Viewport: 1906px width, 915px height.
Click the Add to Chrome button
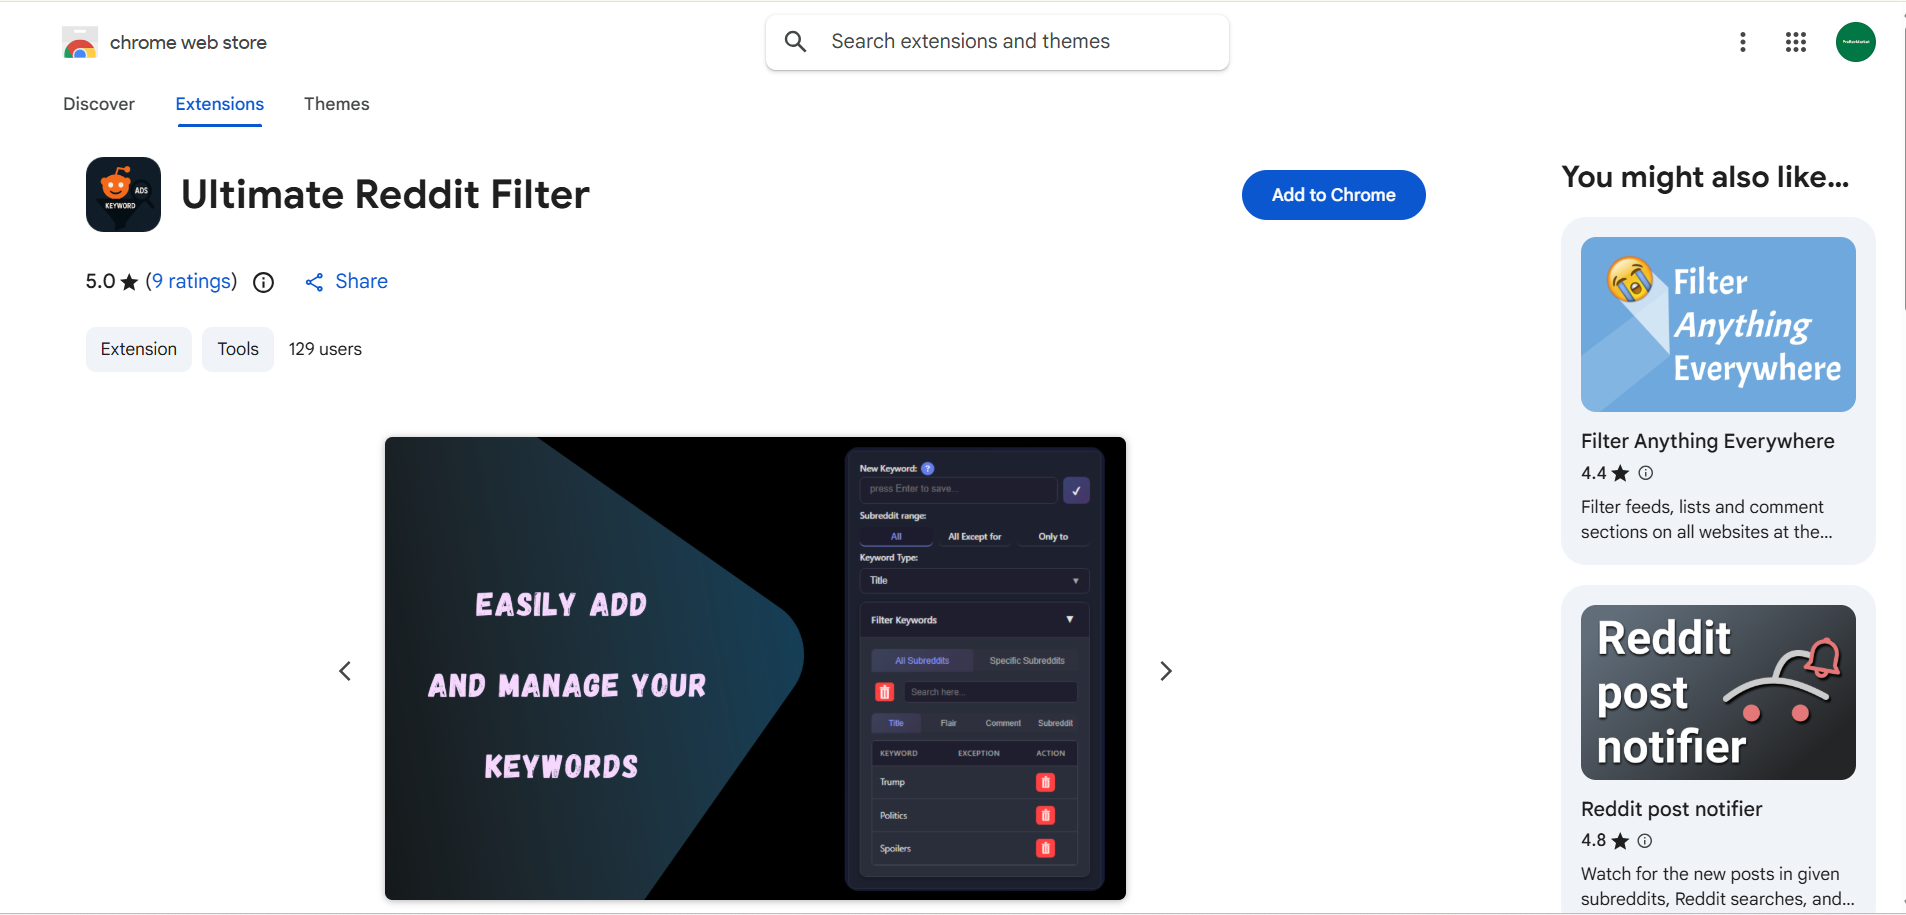[1333, 195]
